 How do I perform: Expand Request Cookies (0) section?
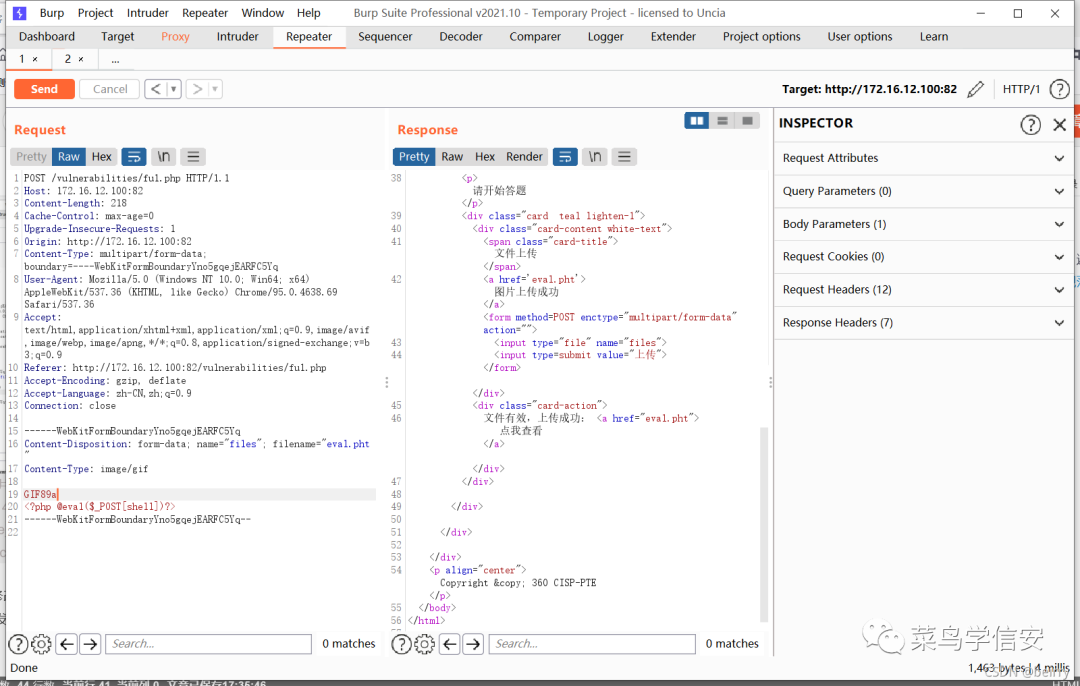point(923,257)
